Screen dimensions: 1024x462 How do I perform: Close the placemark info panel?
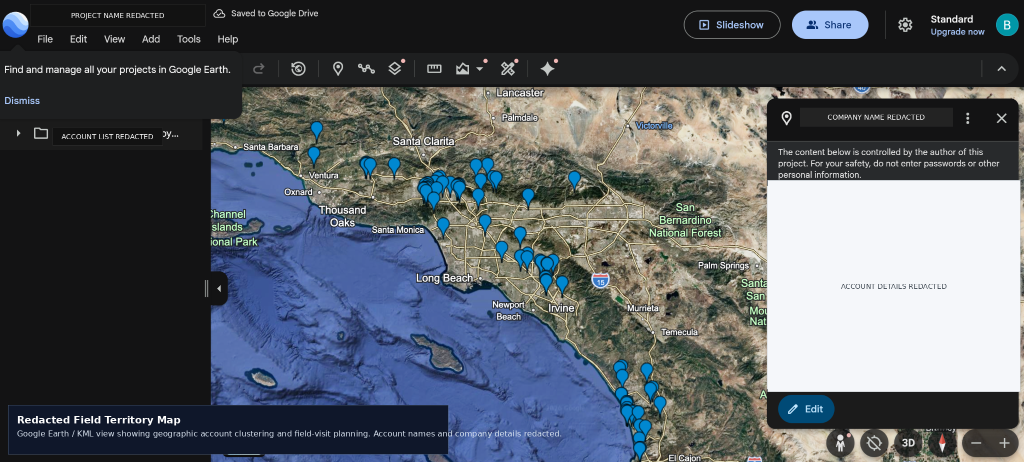[x=1001, y=118]
